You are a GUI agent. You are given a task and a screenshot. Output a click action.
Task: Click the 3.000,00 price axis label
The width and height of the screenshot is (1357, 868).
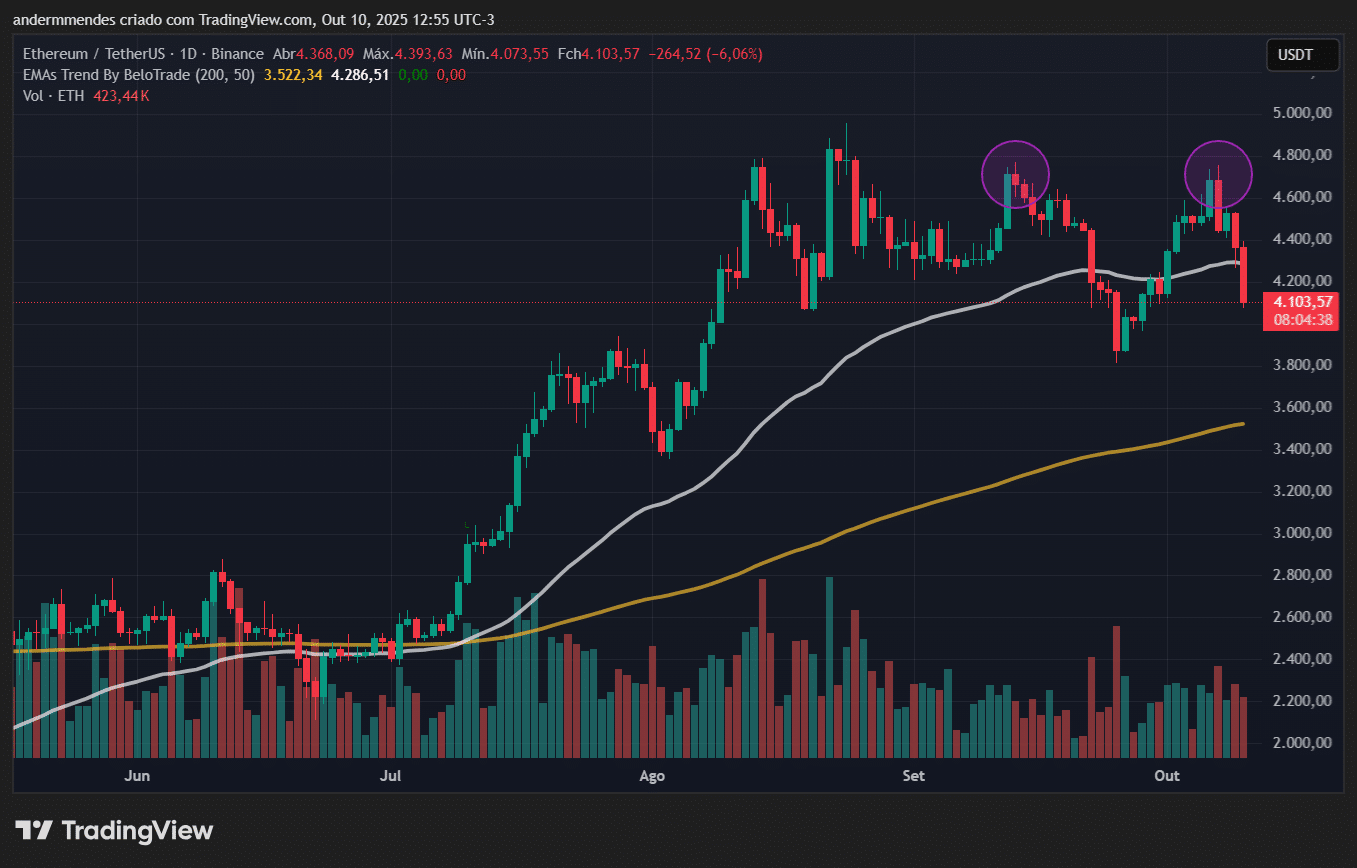(1301, 533)
